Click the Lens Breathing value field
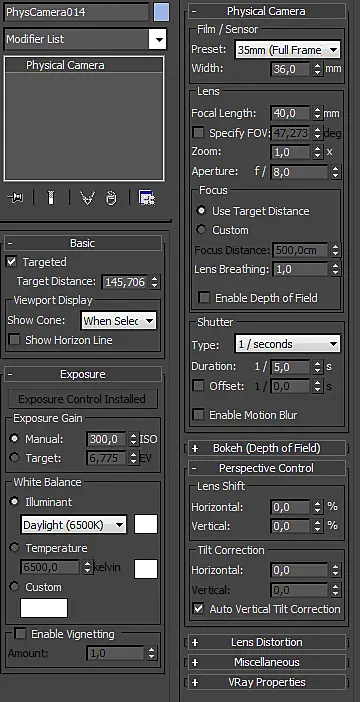Viewport: 360px width, 702px height. point(300,269)
